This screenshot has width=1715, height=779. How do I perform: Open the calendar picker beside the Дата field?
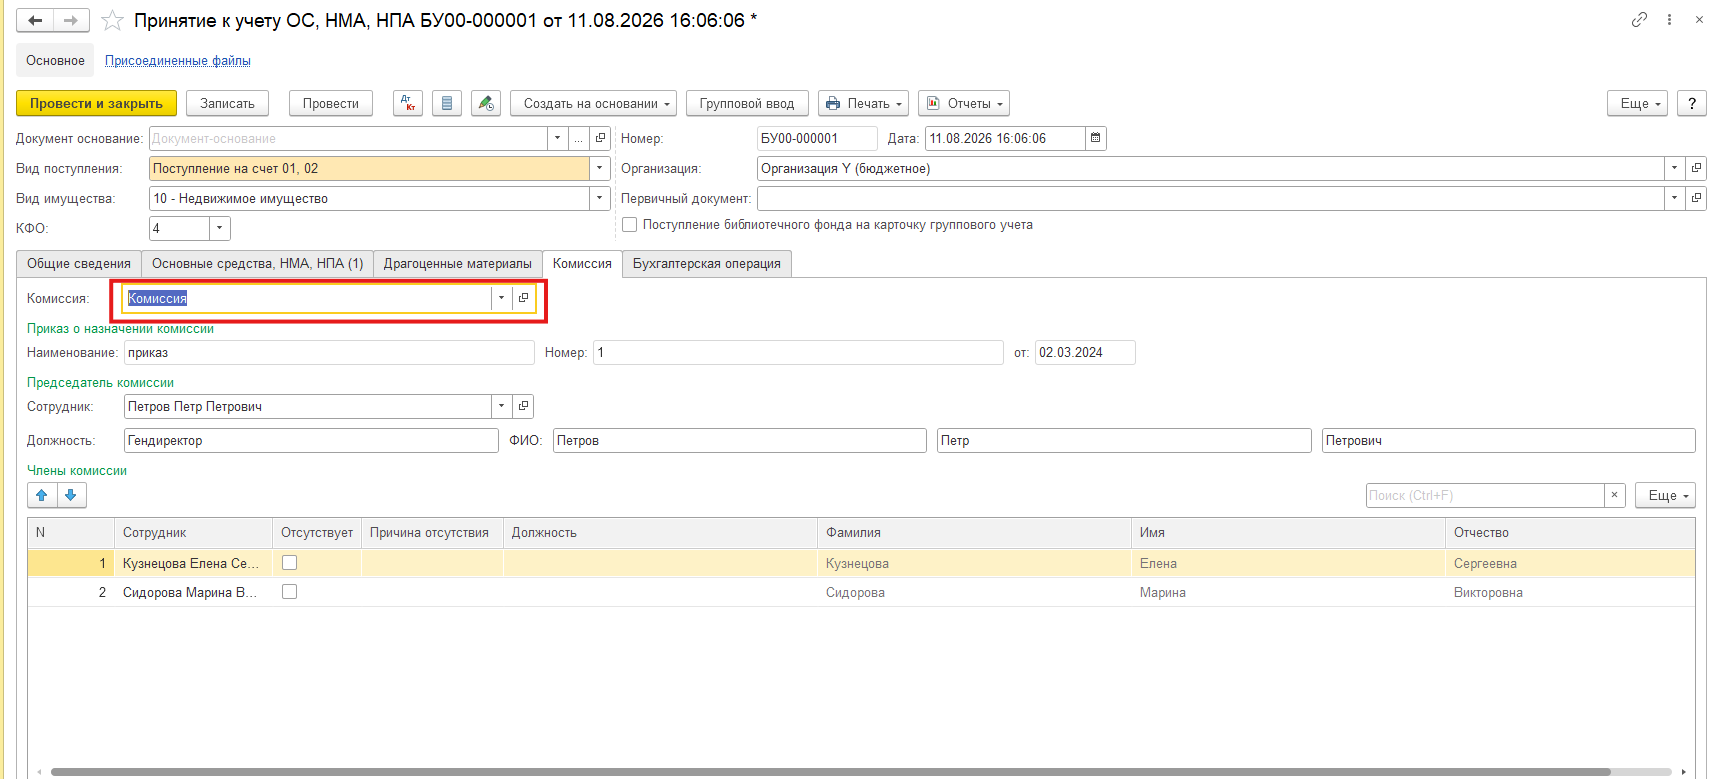pyautogui.click(x=1096, y=138)
